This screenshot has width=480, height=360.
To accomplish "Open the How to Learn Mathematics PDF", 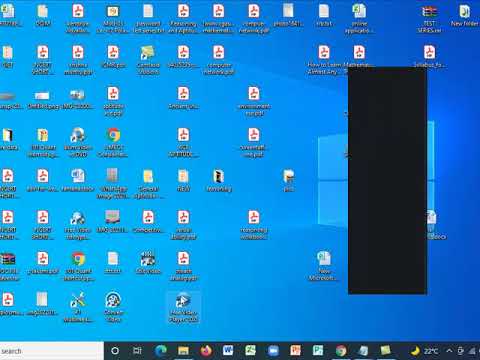I will point(324,60).
